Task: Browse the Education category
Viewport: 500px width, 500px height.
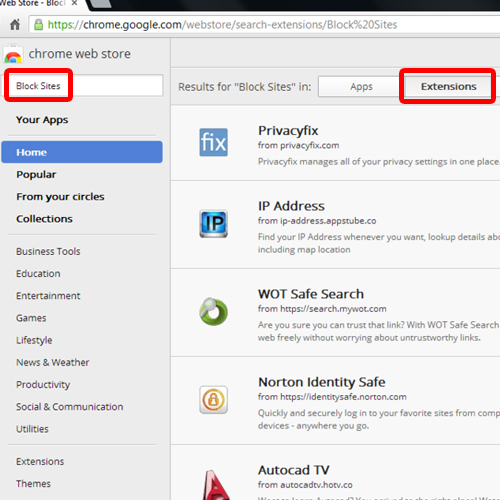Action: (x=38, y=273)
